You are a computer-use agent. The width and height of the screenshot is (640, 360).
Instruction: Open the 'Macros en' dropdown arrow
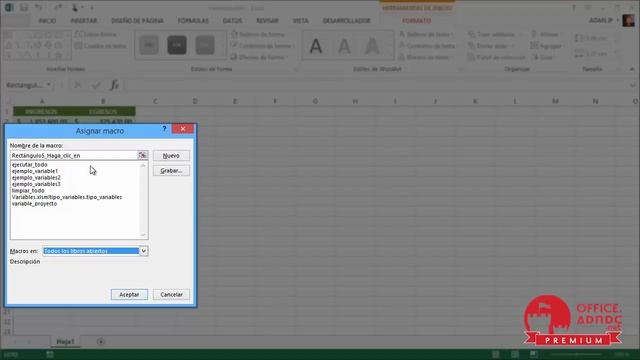tap(144, 251)
